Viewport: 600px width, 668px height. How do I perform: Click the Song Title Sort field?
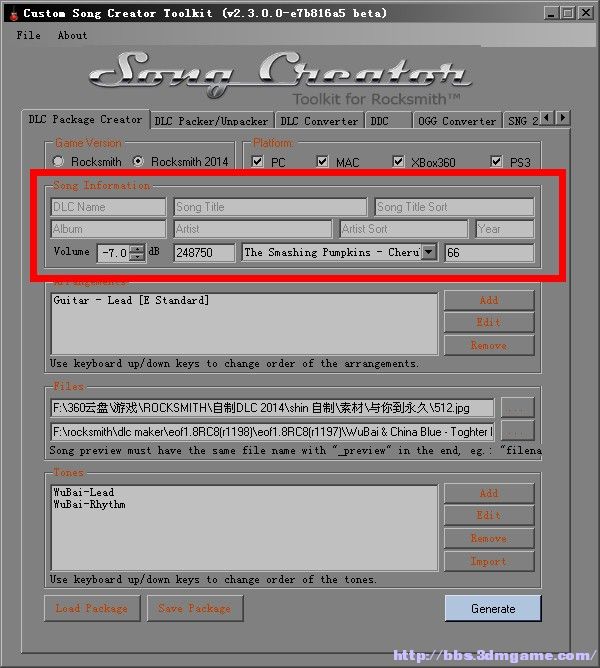click(x=454, y=207)
